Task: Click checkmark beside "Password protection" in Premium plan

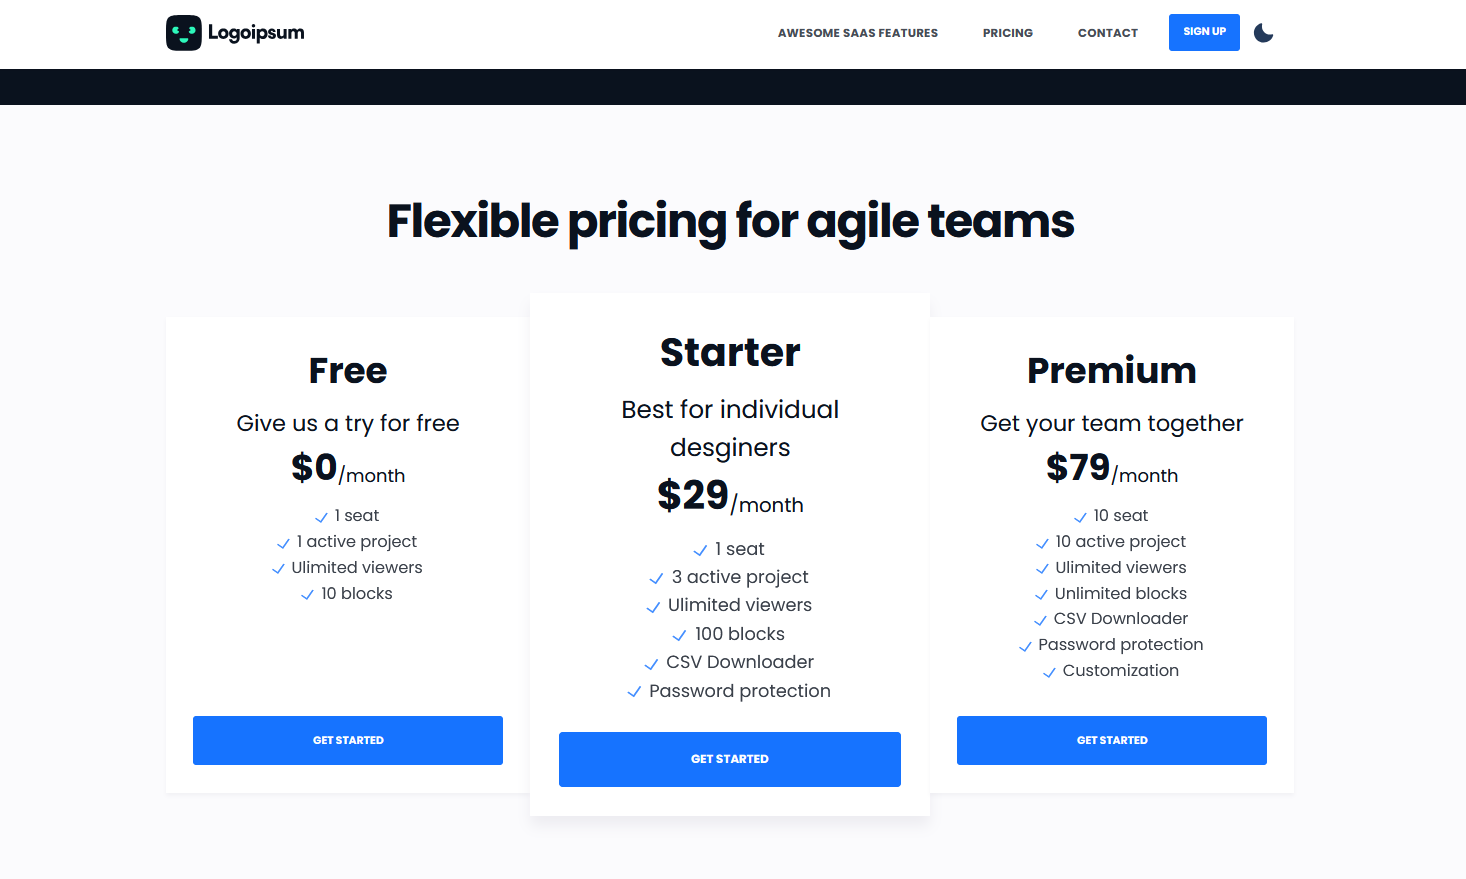Action: click(x=1025, y=646)
